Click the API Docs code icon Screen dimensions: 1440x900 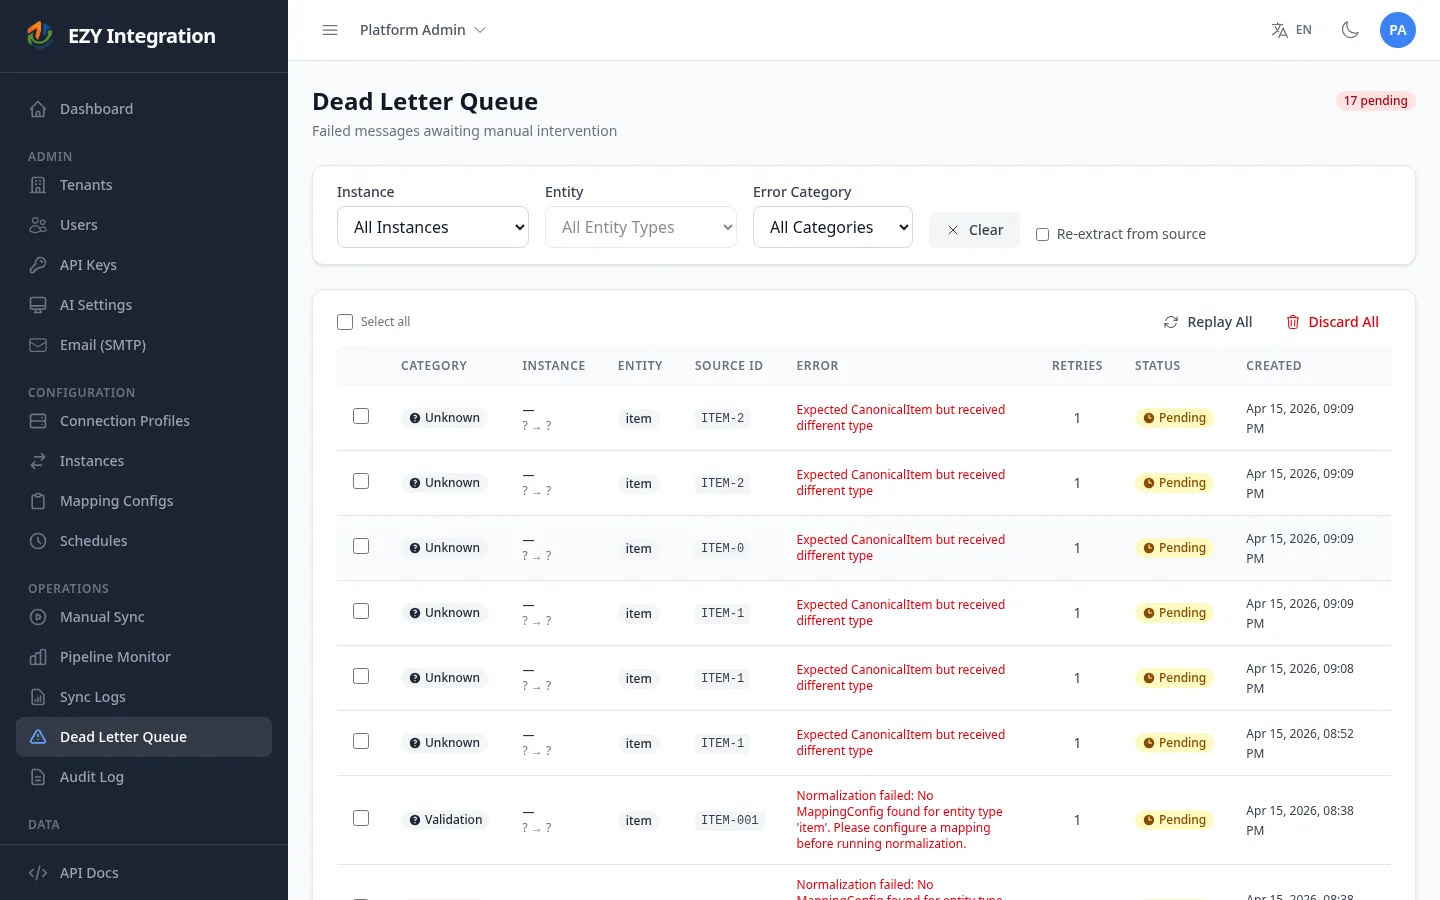38,873
